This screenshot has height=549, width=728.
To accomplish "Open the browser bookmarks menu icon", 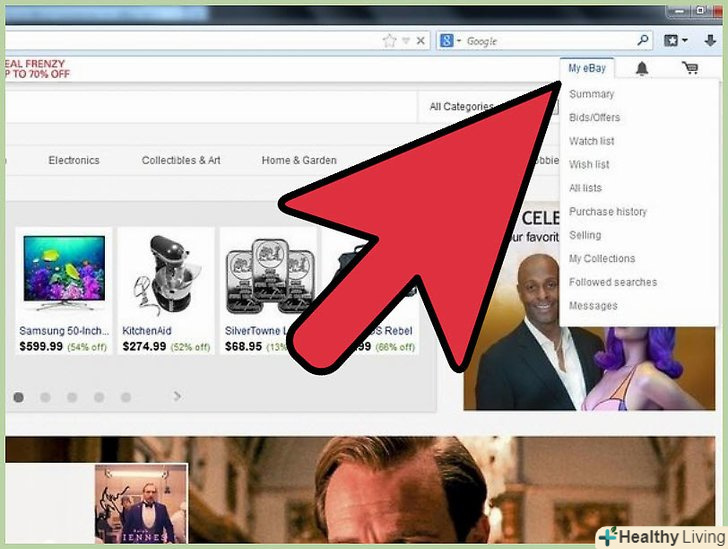I will [675, 41].
